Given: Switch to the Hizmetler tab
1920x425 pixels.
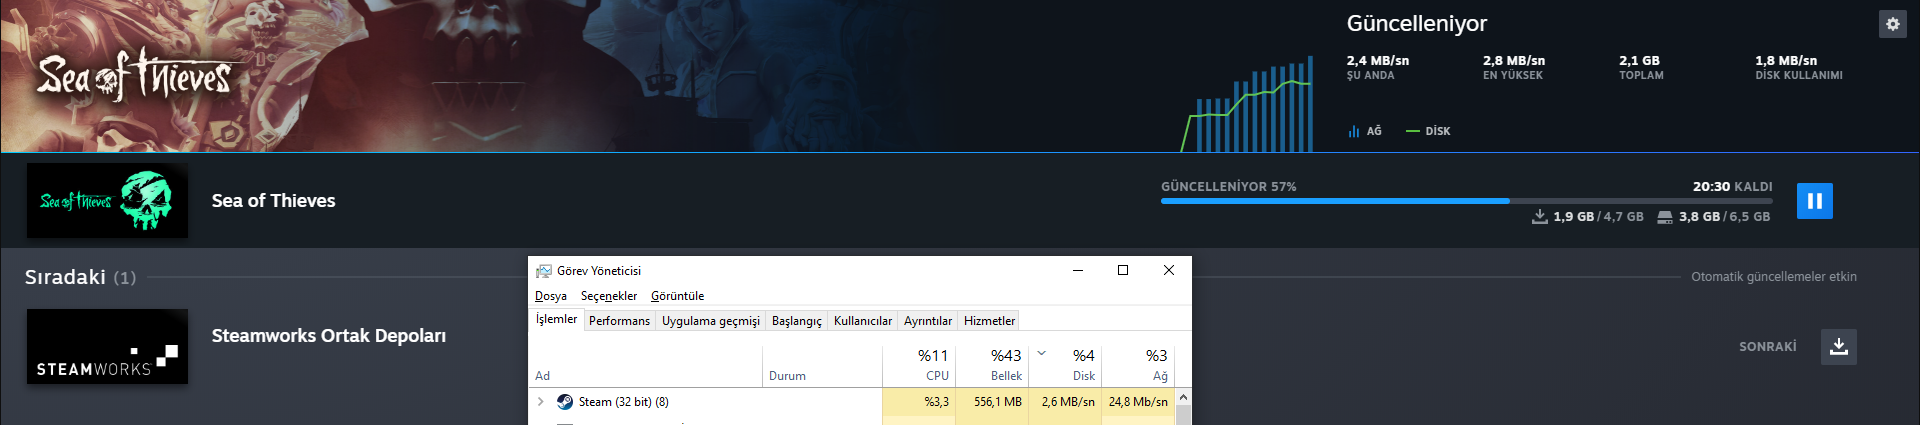Looking at the screenshot, I should [x=989, y=321].
